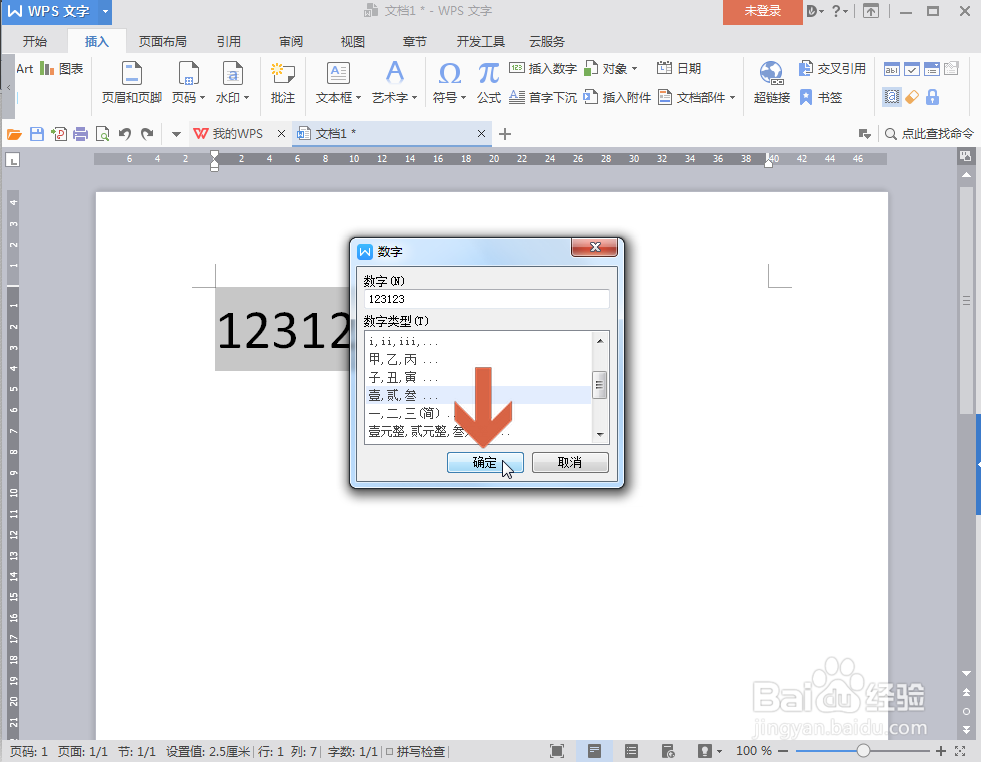This screenshot has height=762, width=981.
Task: Print document with printer icon
Action: [81, 134]
